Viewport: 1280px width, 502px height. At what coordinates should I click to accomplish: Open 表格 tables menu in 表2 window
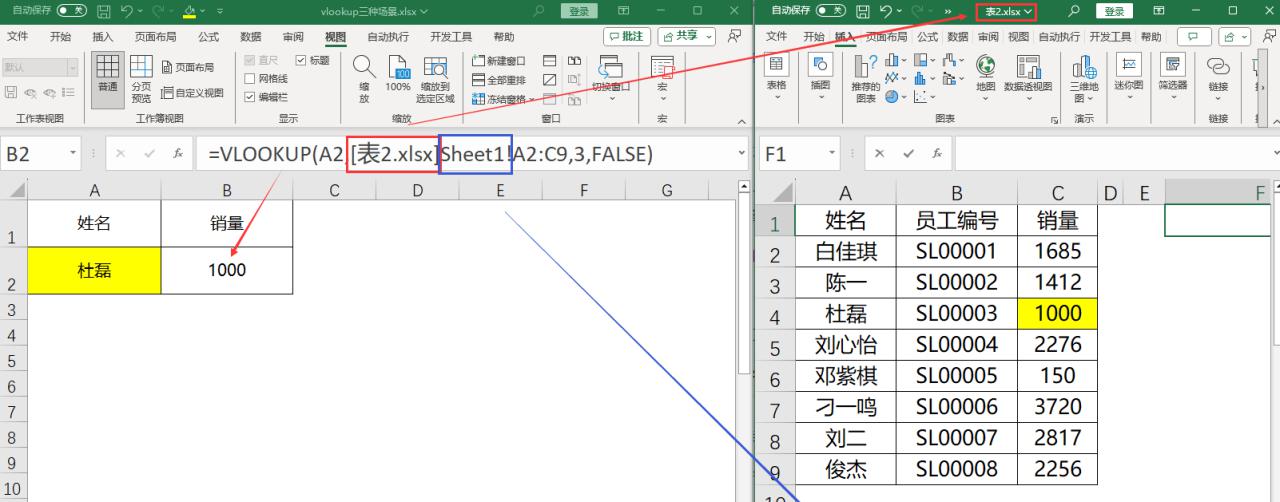click(776, 74)
